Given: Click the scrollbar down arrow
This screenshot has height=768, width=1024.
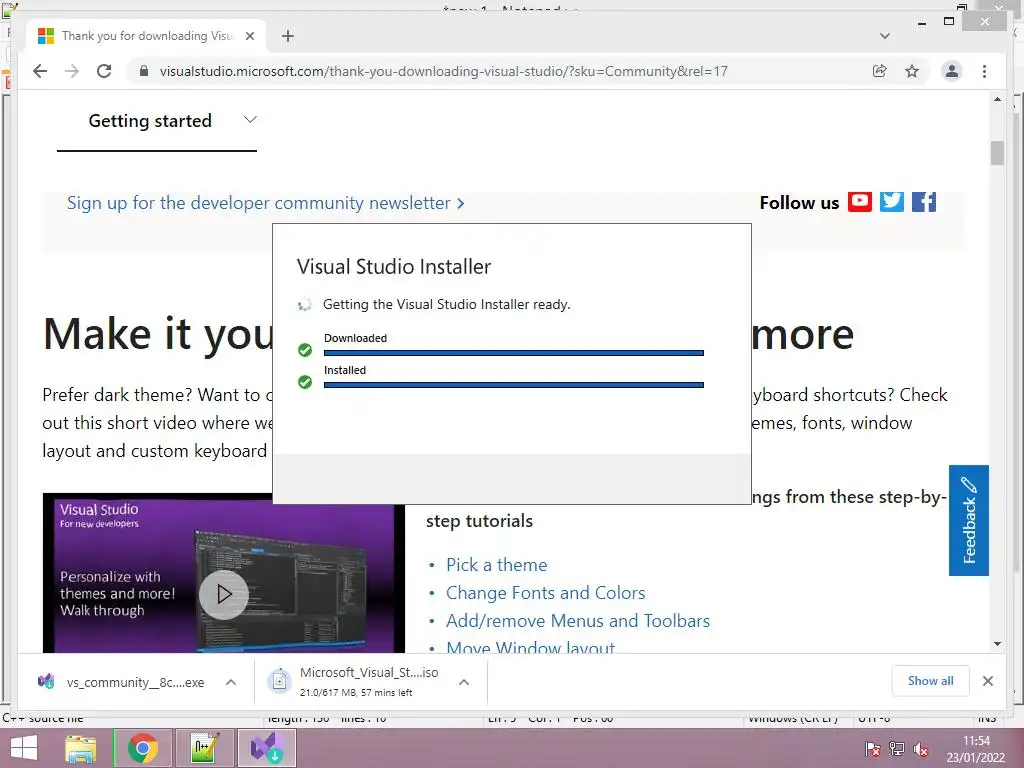Looking at the screenshot, I should coord(997,644).
